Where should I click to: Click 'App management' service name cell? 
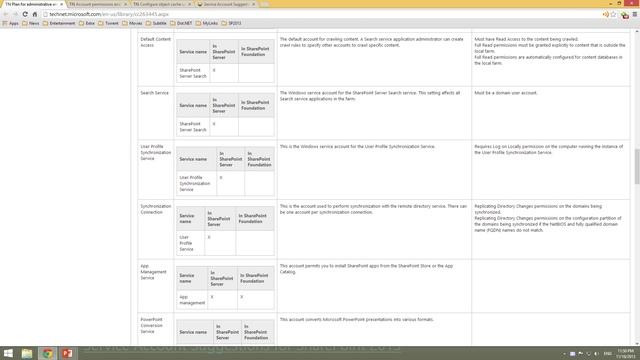[192, 300]
